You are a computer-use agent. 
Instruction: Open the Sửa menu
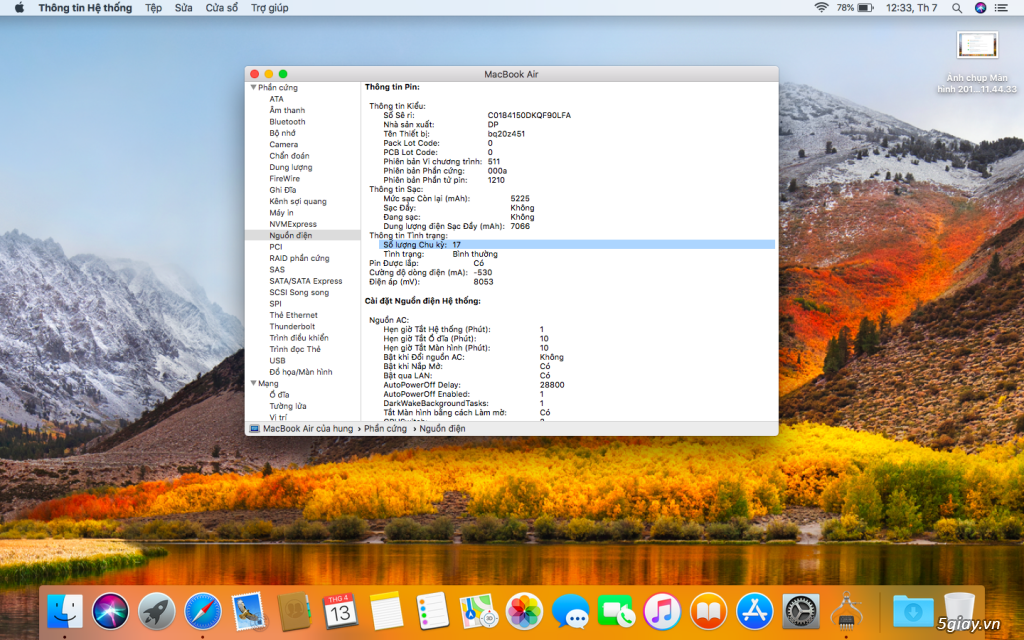click(184, 8)
